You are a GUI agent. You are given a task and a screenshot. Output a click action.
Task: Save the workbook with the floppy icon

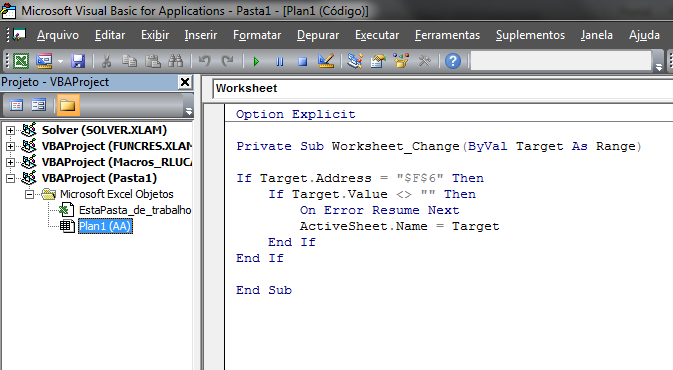[x=78, y=61]
